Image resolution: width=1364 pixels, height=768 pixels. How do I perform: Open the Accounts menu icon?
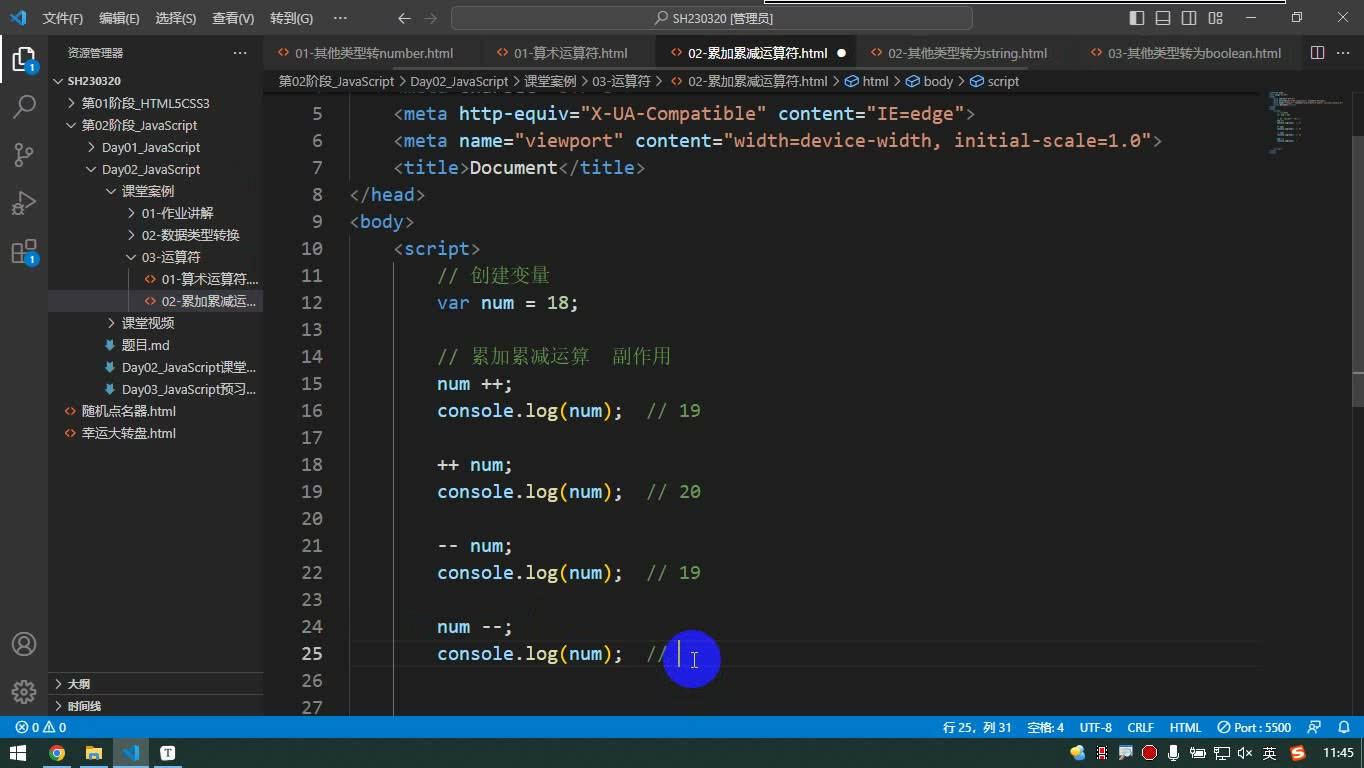point(24,644)
